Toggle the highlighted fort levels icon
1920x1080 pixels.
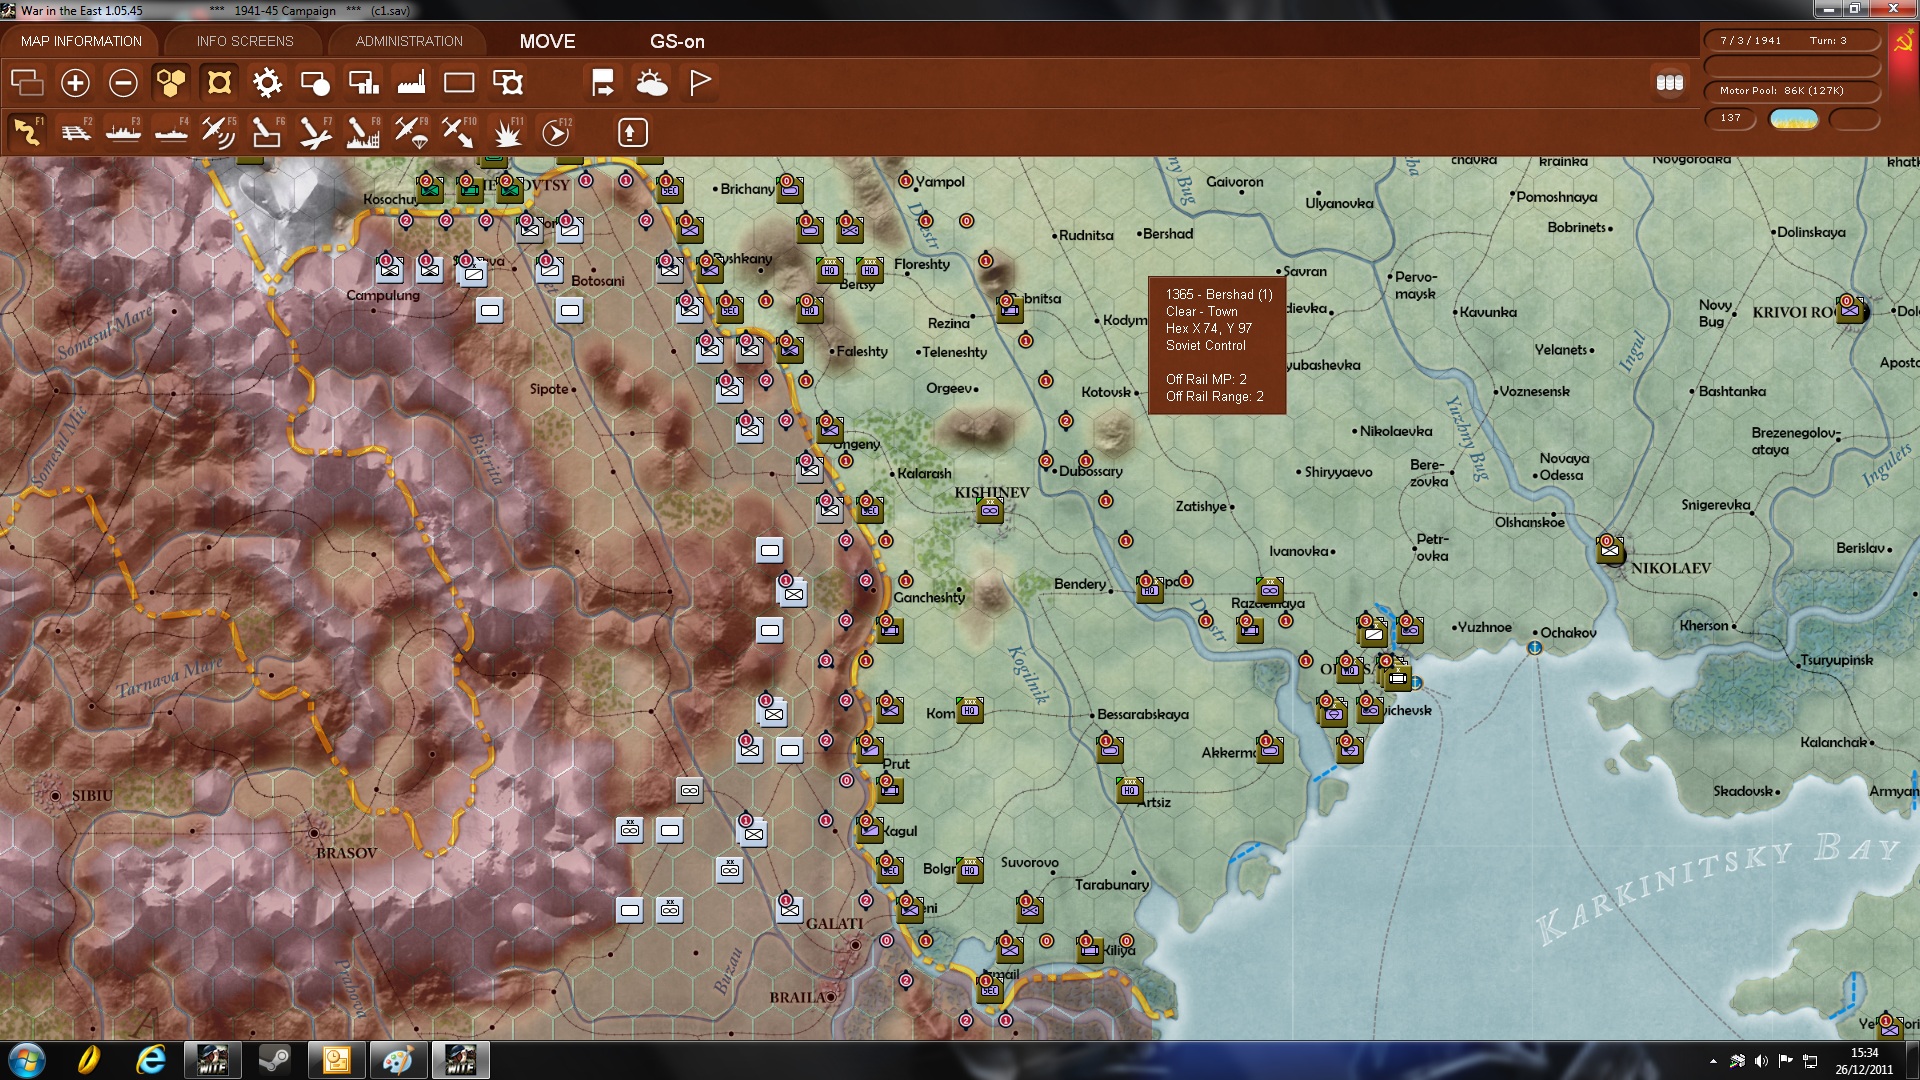(219, 83)
